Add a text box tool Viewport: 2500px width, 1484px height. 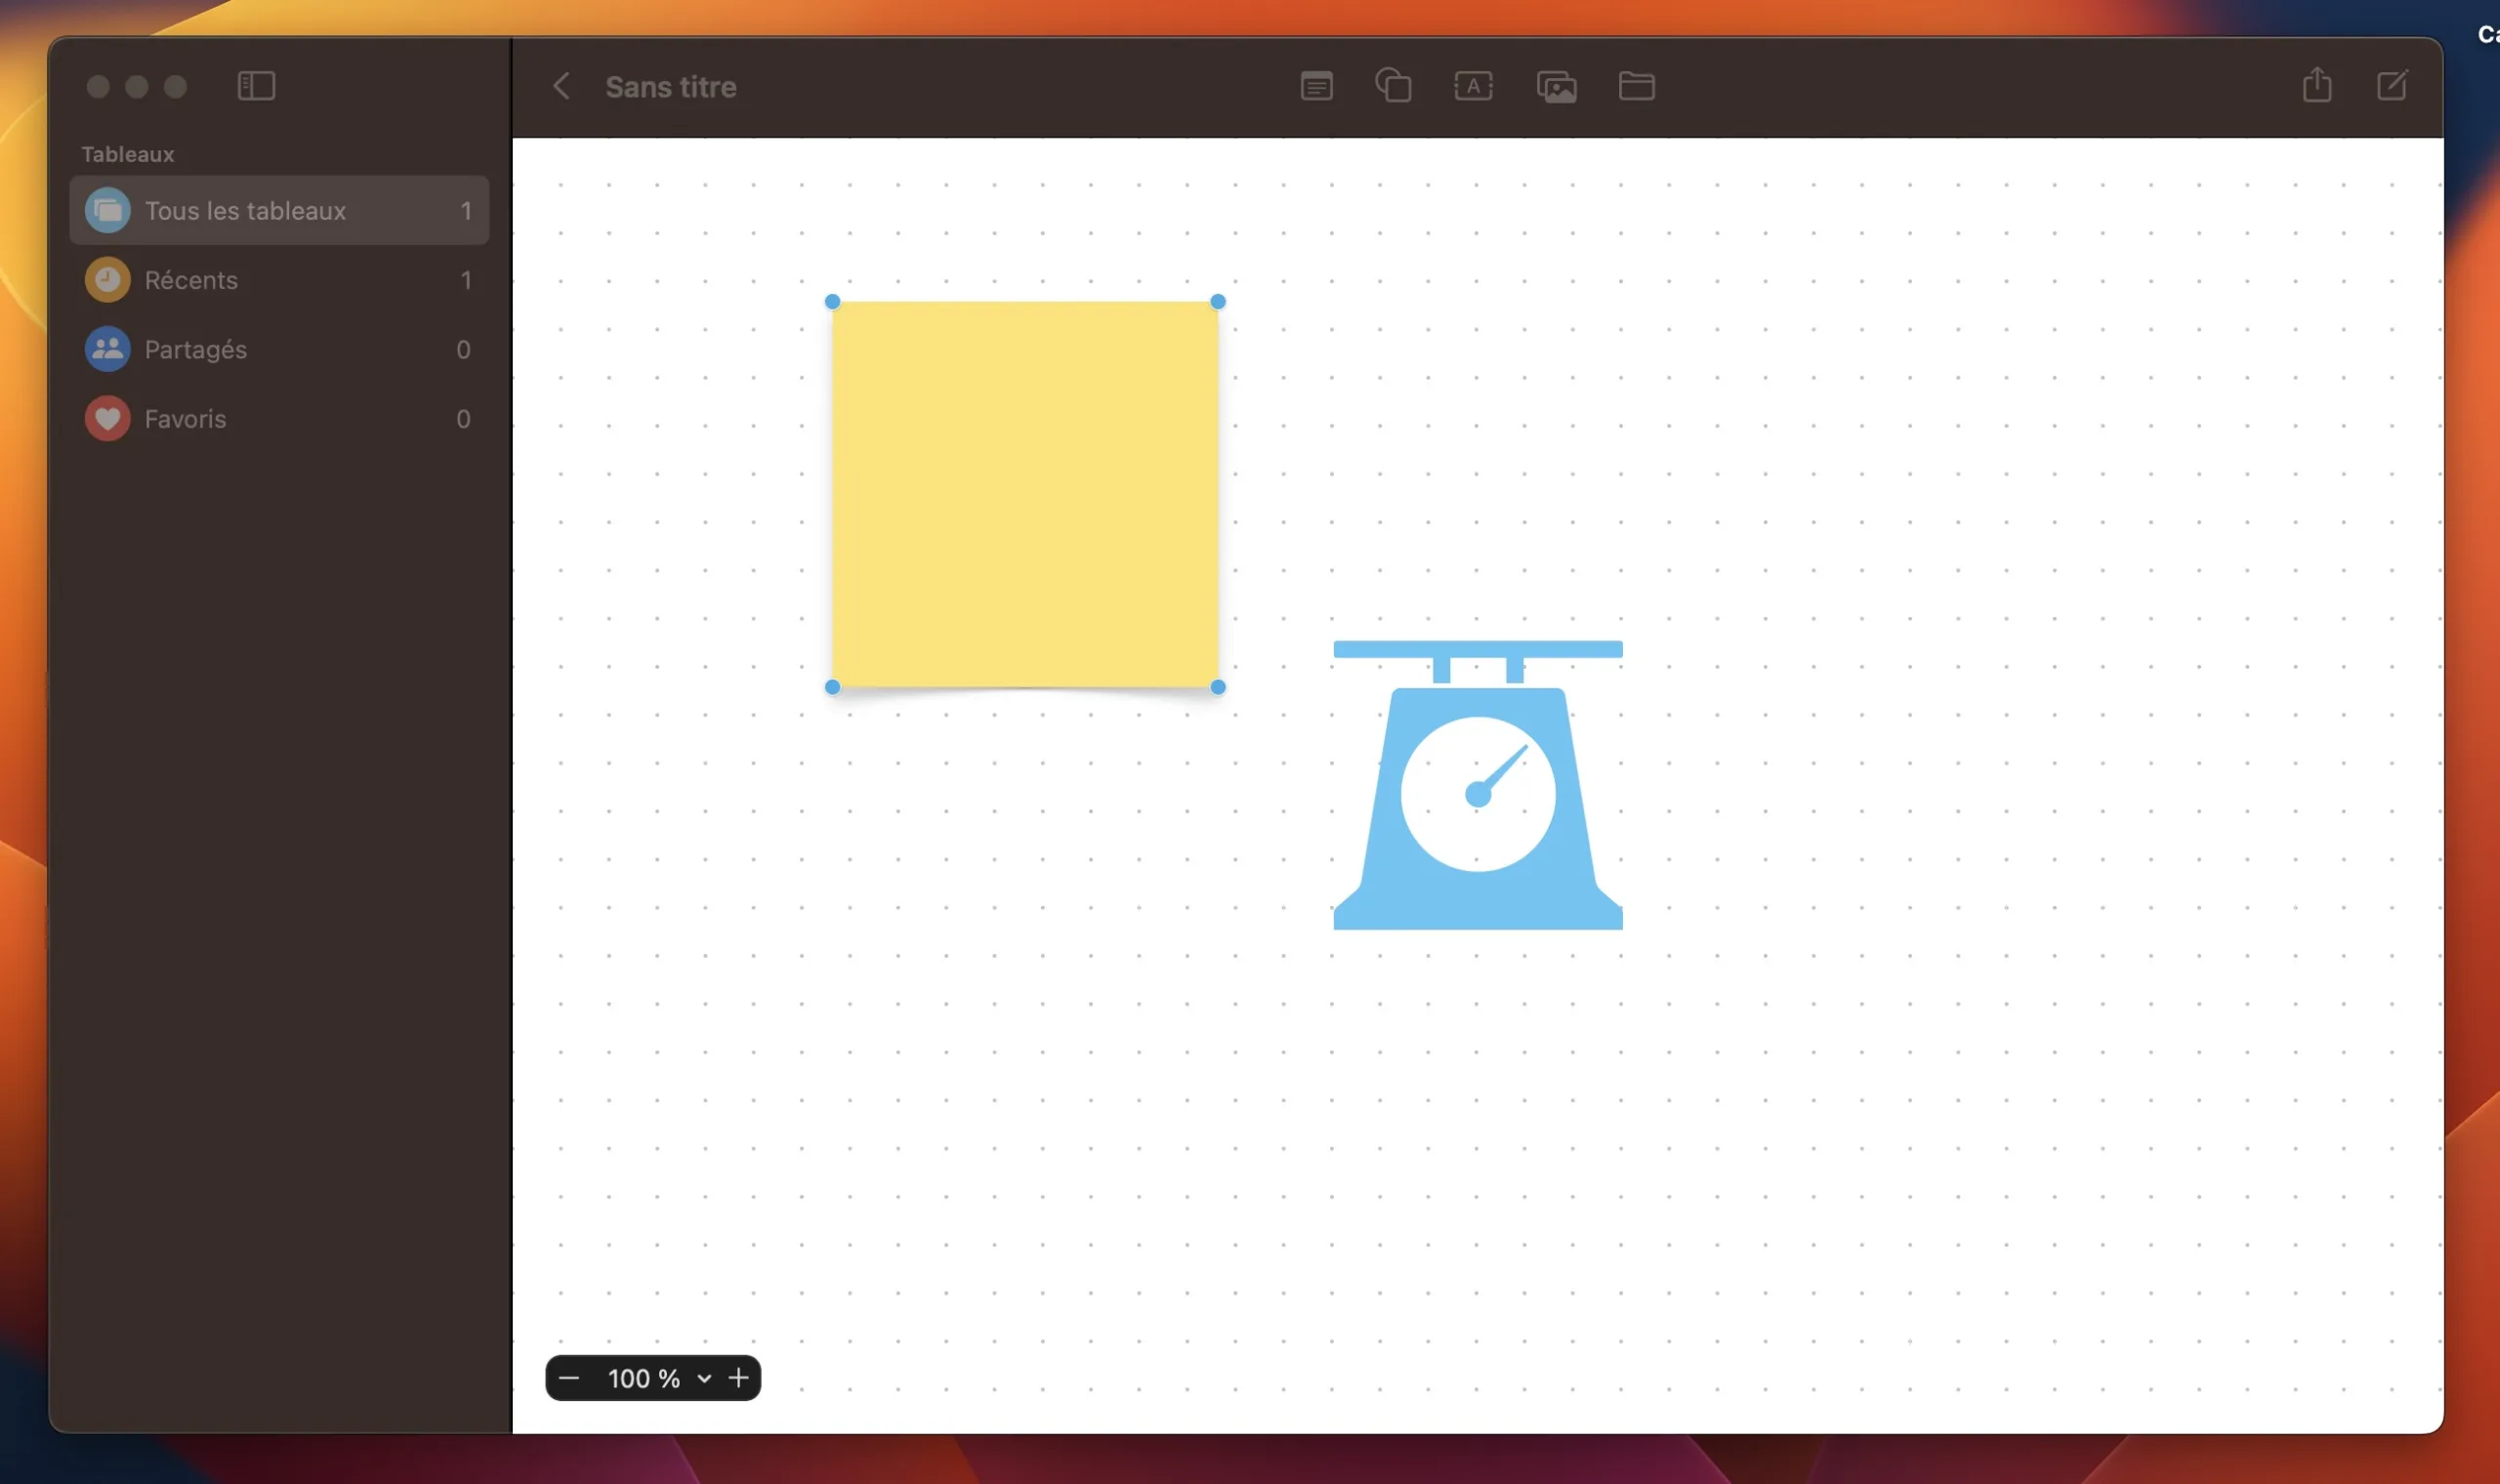[1473, 86]
